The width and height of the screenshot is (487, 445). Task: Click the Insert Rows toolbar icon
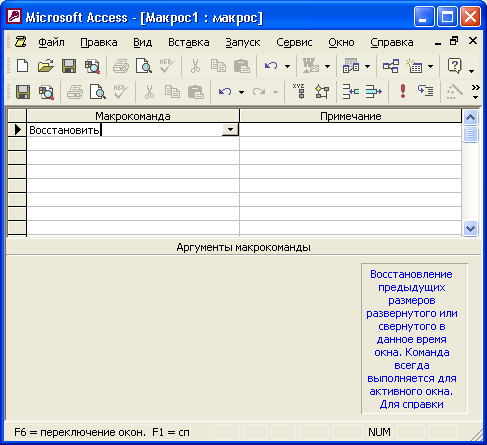click(351, 91)
